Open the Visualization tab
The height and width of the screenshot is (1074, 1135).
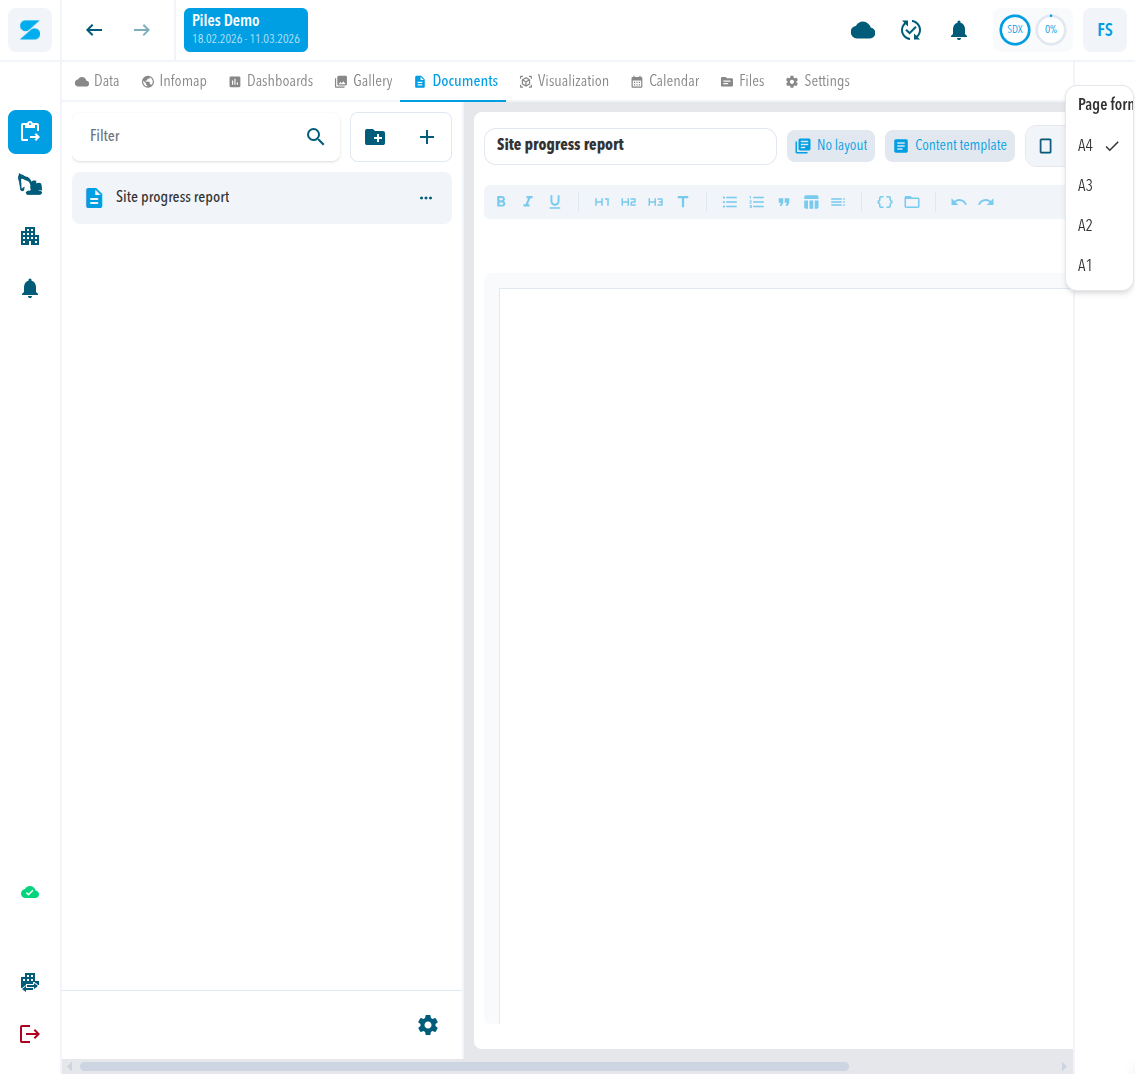[564, 81]
